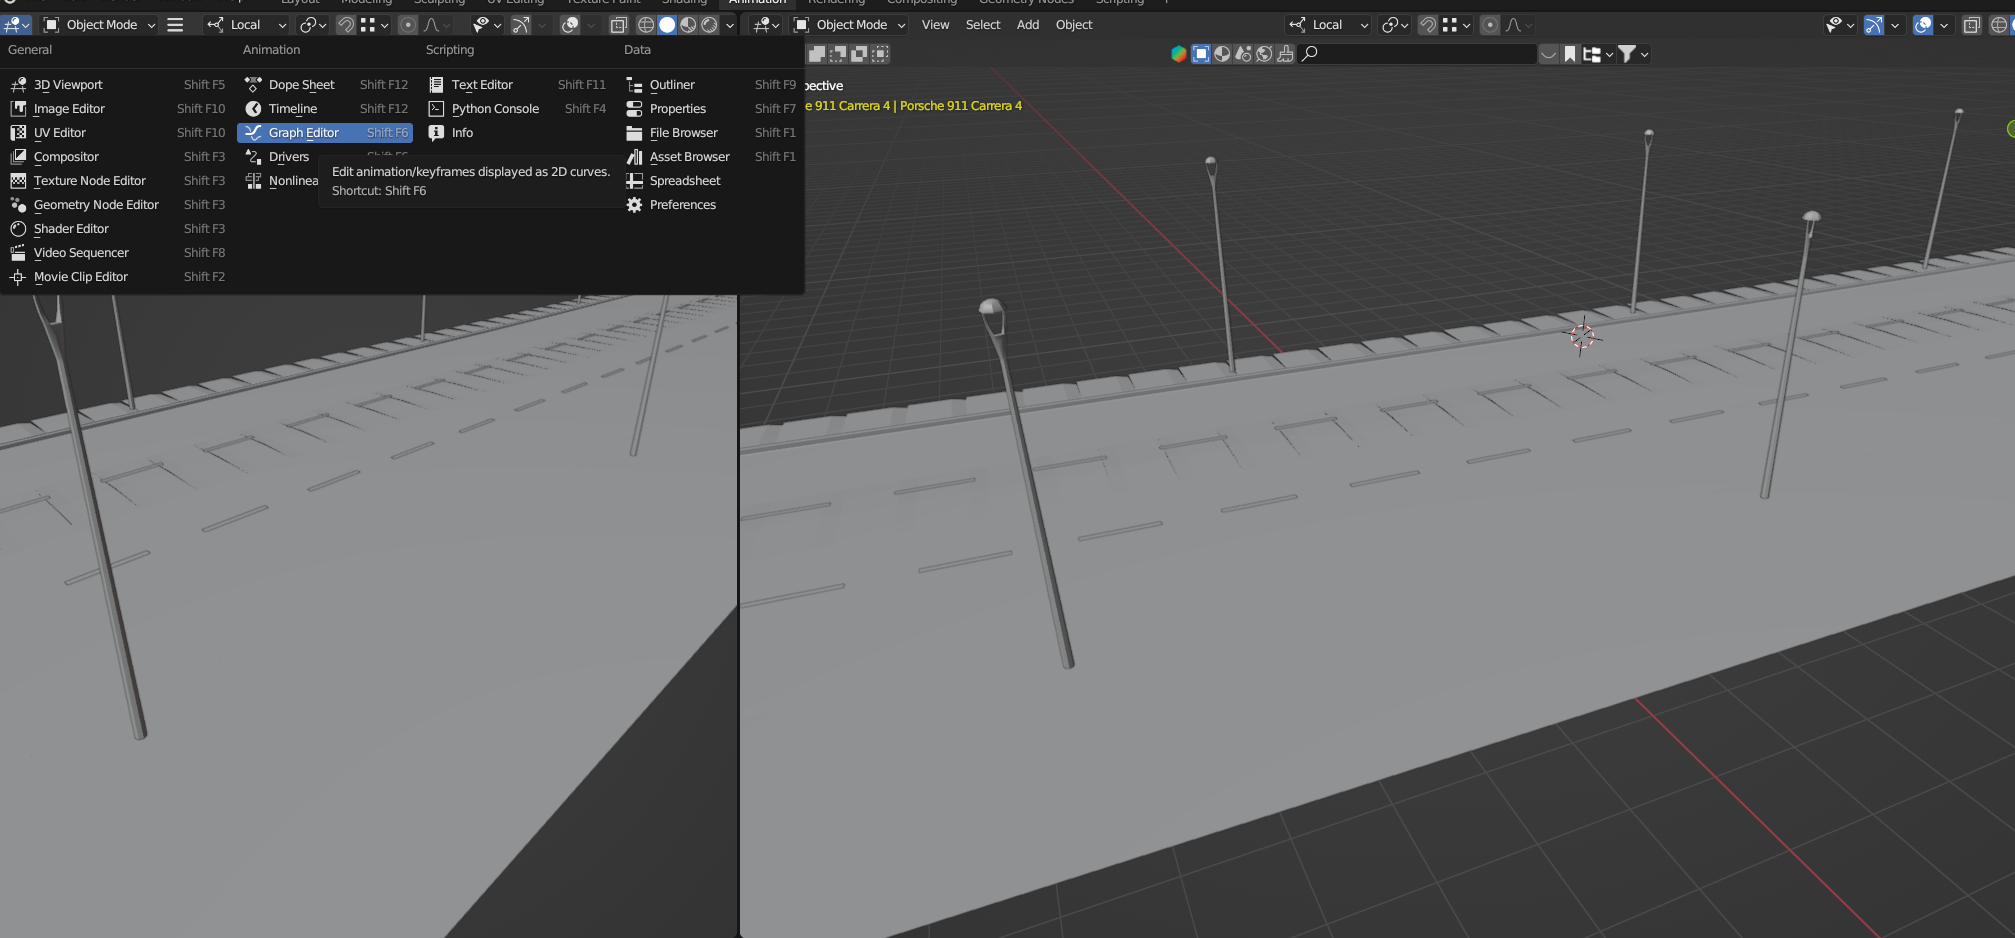This screenshot has width=2015, height=938.
Task: Switch editor to Text Editor
Action: tap(516, 85)
